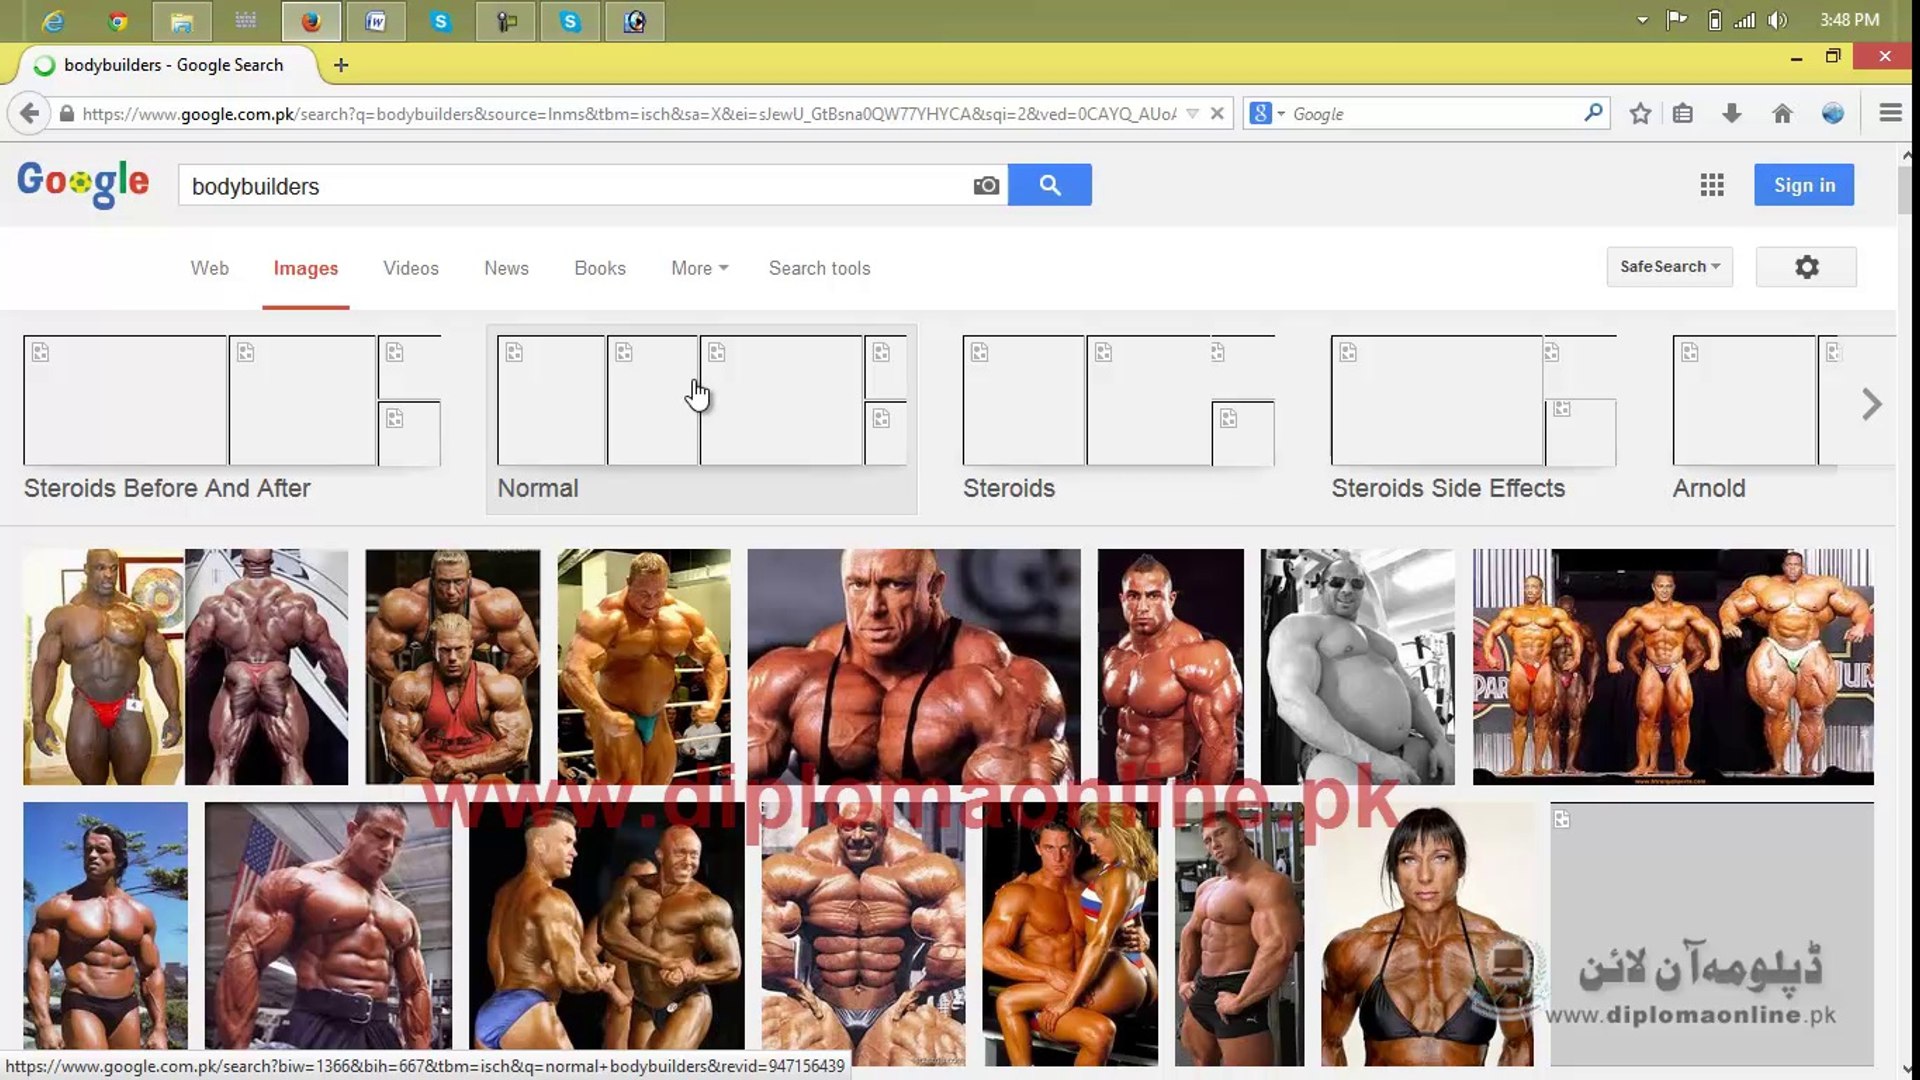Viewport: 1920px width, 1080px height.
Task: Stop loading the page
Action: click(x=1217, y=113)
